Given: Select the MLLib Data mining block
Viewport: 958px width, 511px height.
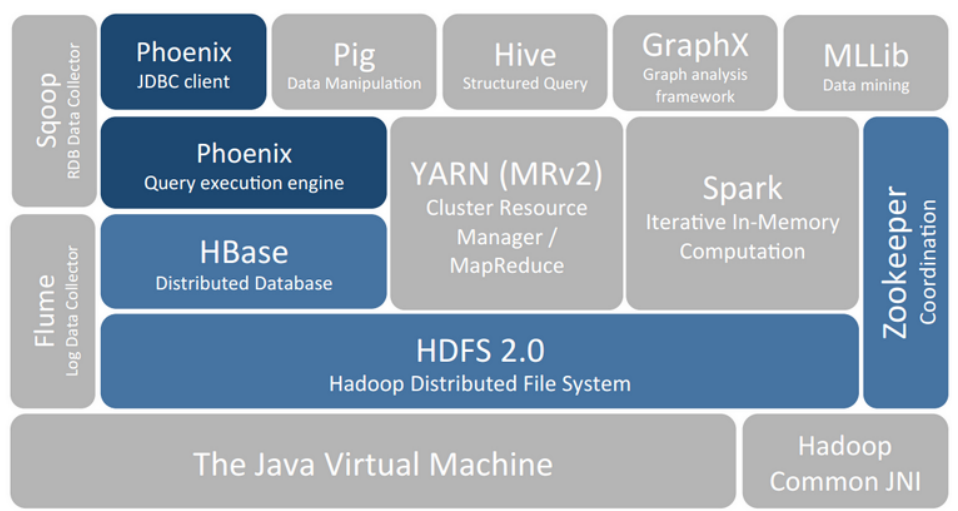Looking at the screenshot, I should coord(866,63).
